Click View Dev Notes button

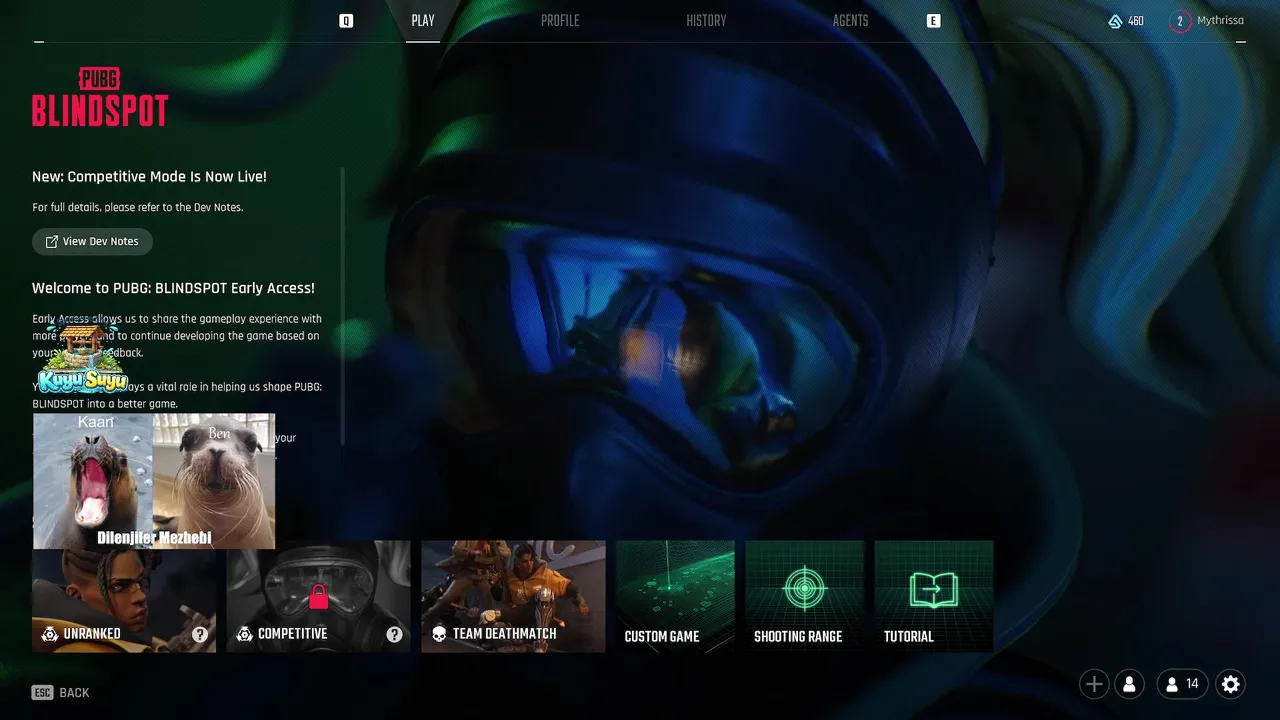coord(92,241)
